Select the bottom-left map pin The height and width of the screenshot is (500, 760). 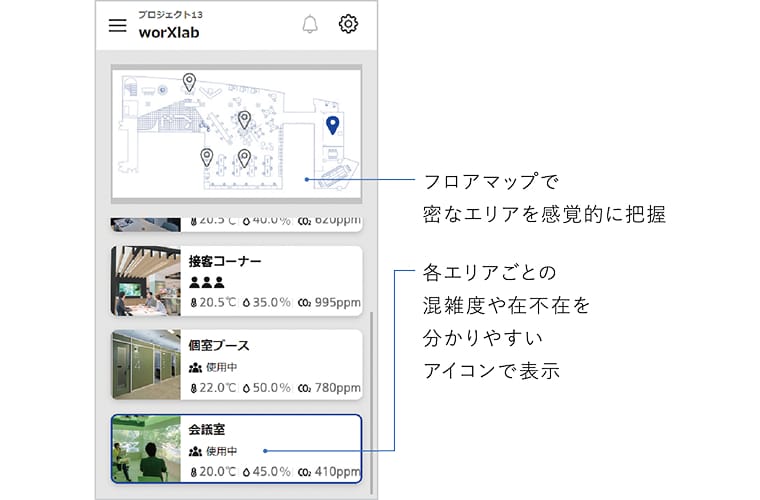(207, 156)
